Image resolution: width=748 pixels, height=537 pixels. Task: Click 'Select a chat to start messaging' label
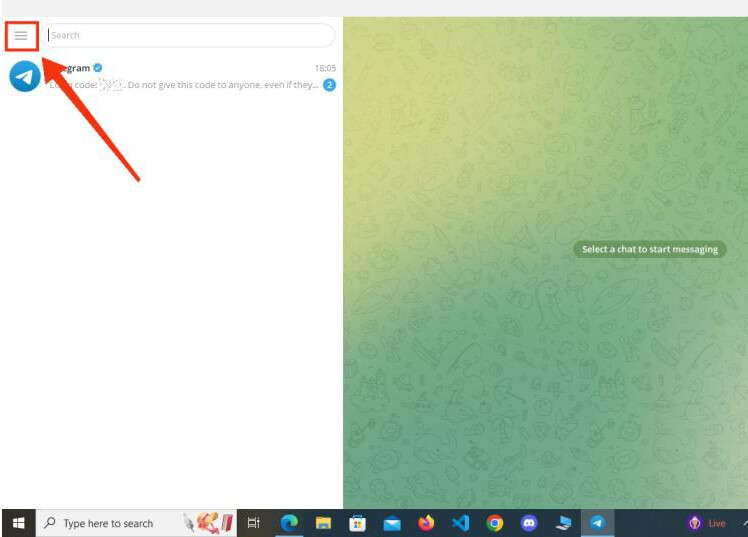pos(649,249)
